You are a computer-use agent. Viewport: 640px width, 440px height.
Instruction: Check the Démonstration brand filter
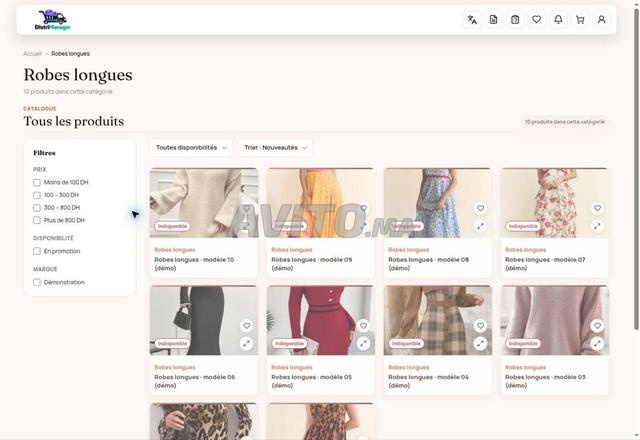pos(37,282)
